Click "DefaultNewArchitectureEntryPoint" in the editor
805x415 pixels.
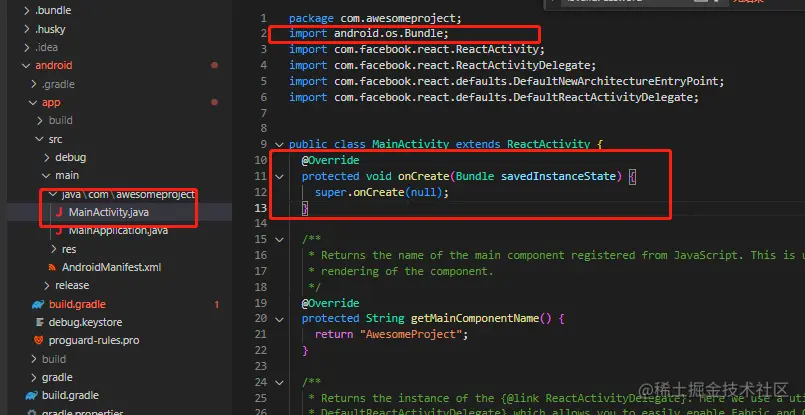click(616, 81)
